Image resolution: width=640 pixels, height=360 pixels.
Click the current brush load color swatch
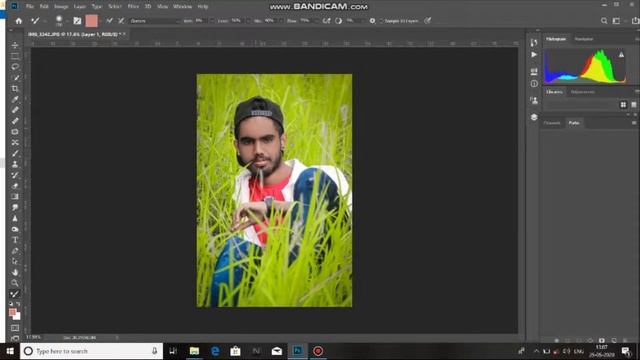pyautogui.click(x=91, y=21)
